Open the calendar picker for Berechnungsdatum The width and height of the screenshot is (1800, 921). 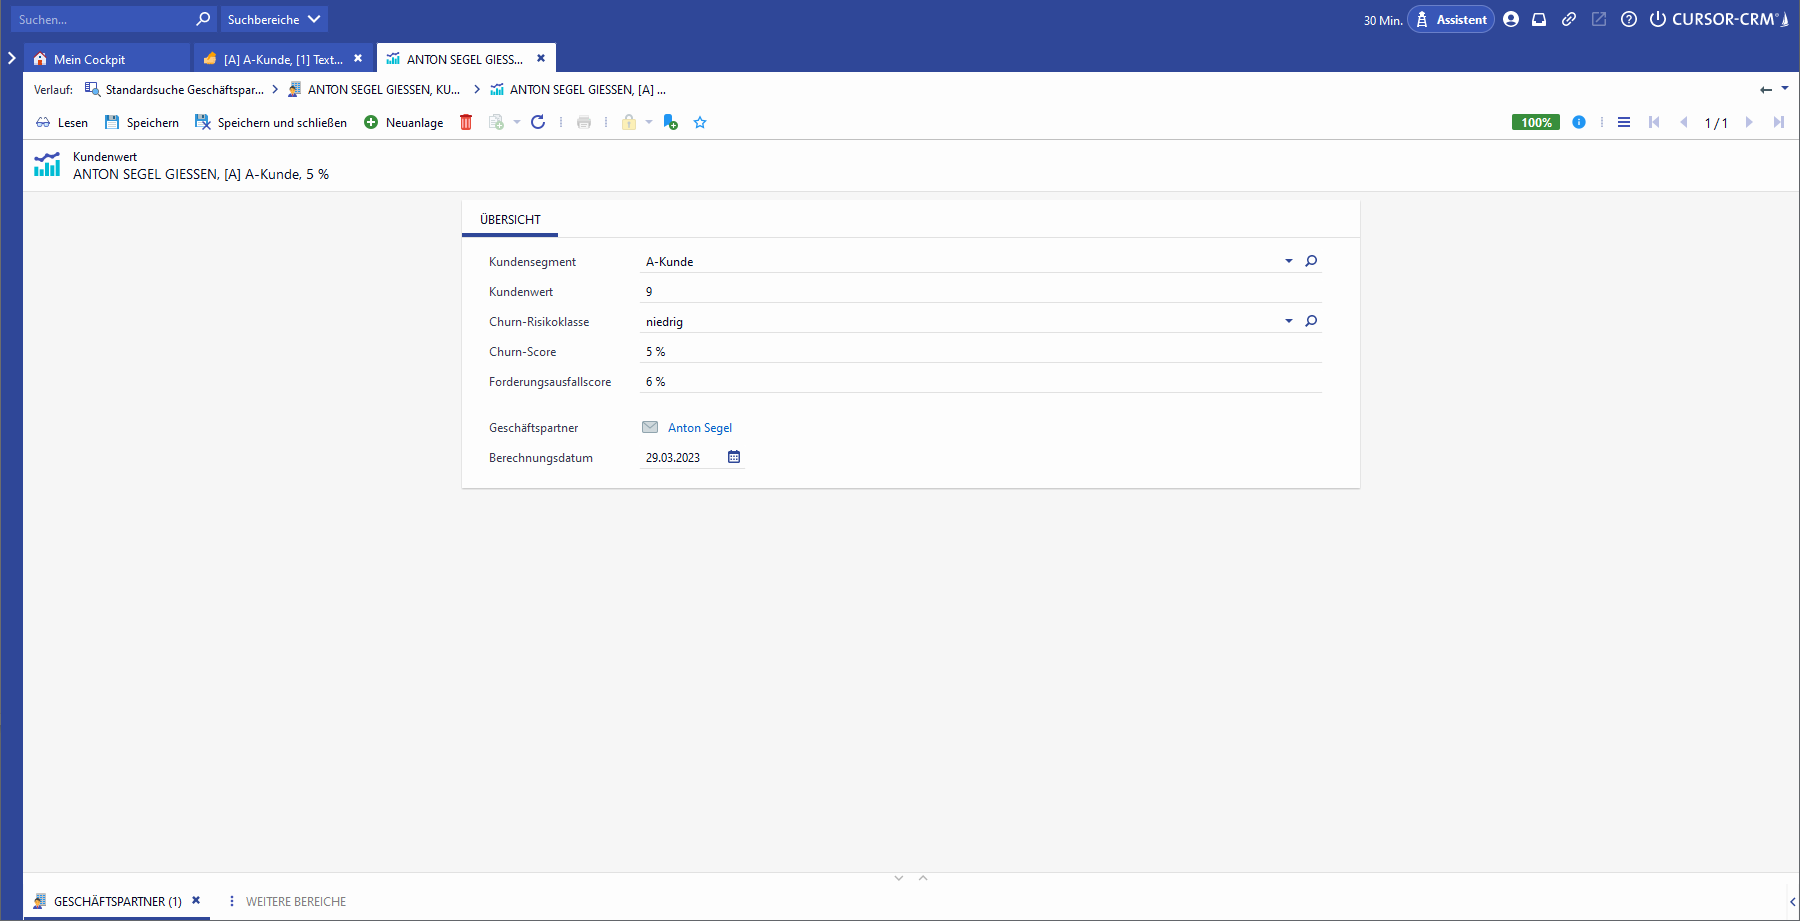pos(734,457)
